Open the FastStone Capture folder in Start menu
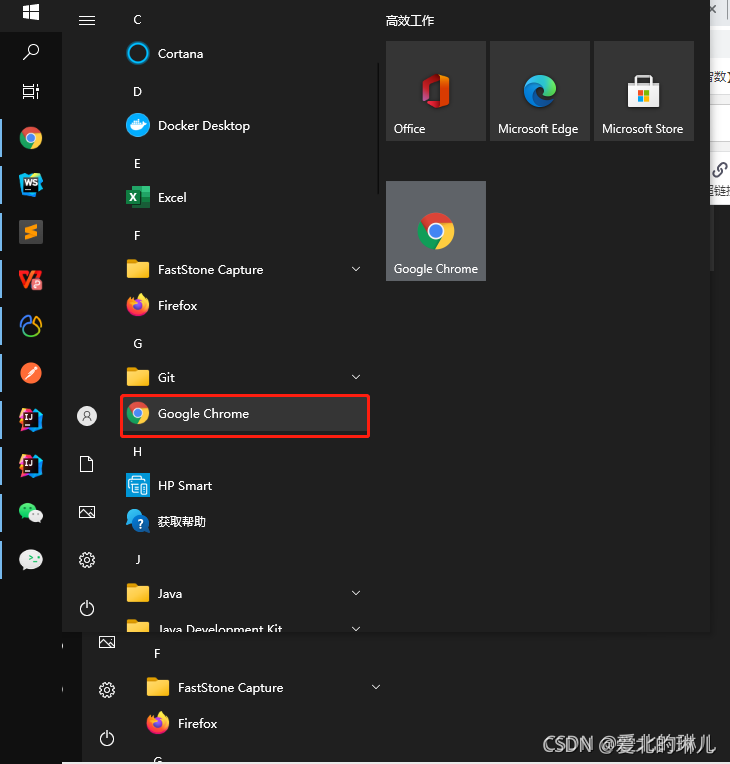The height and width of the screenshot is (764, 730). pyautogui.click(x=246, y=269)
